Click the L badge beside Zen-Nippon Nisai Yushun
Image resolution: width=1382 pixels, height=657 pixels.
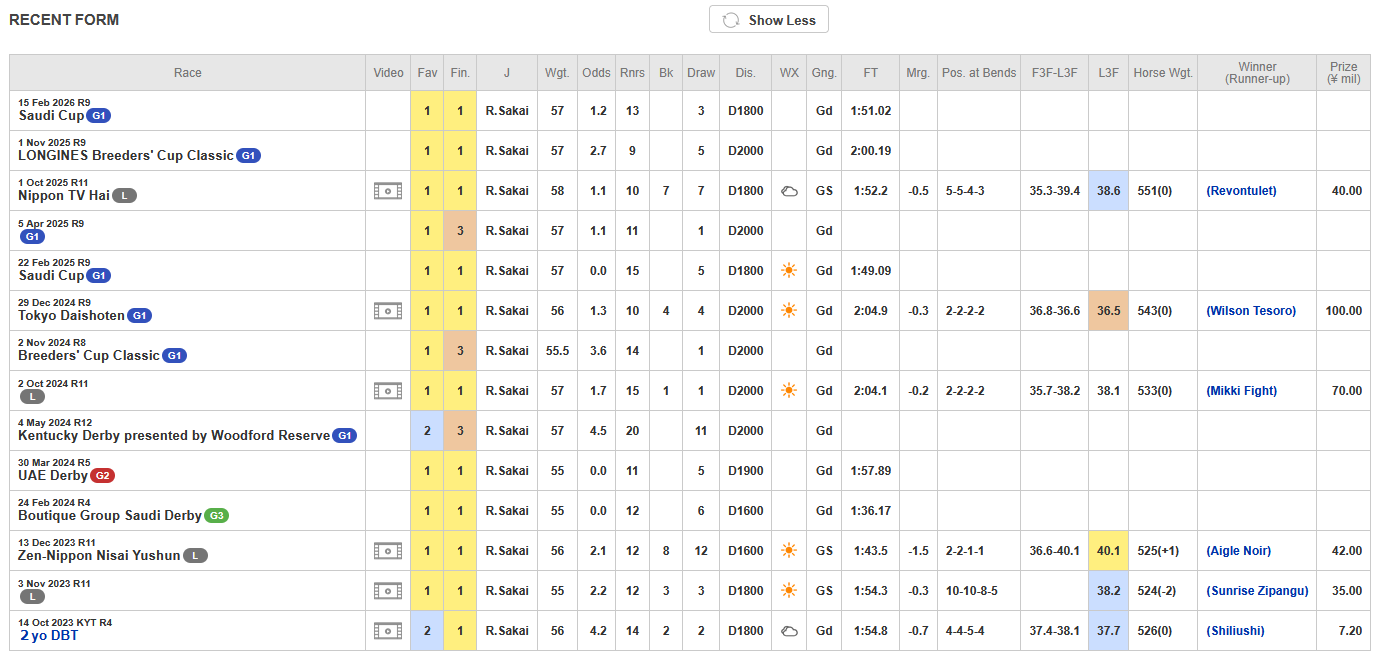[195, 556]
